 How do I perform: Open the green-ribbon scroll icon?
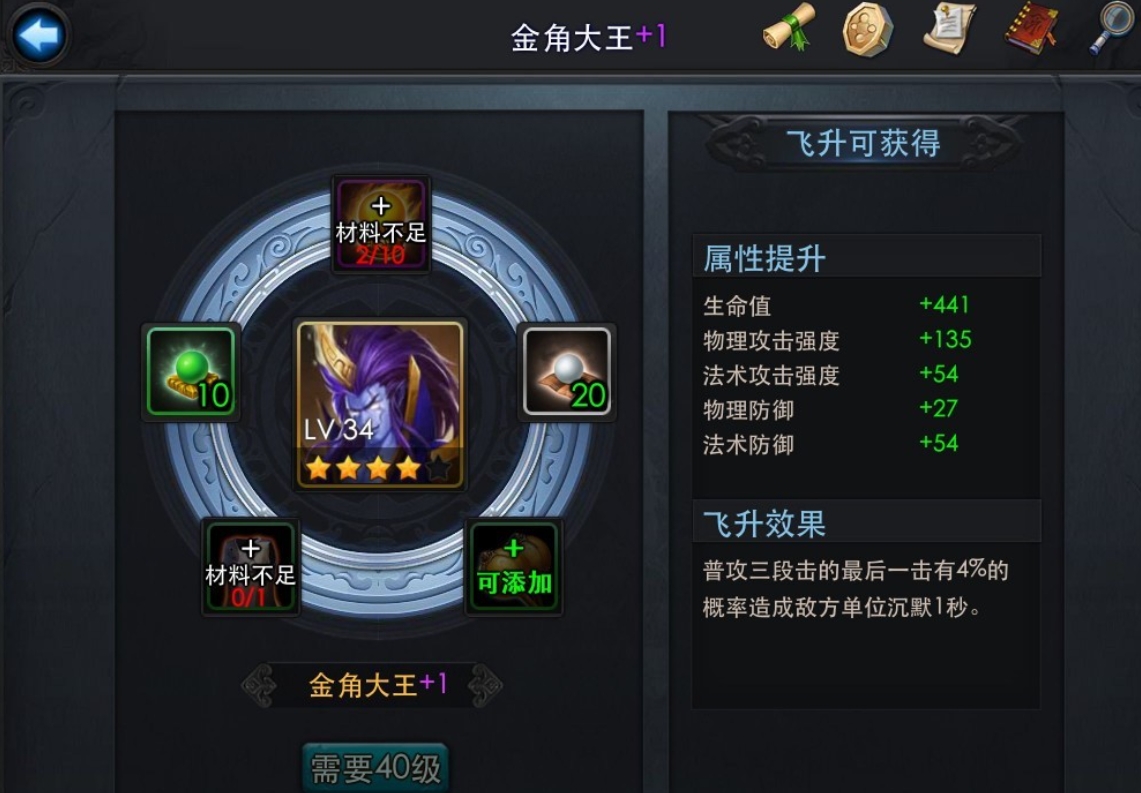coord(788,29)
